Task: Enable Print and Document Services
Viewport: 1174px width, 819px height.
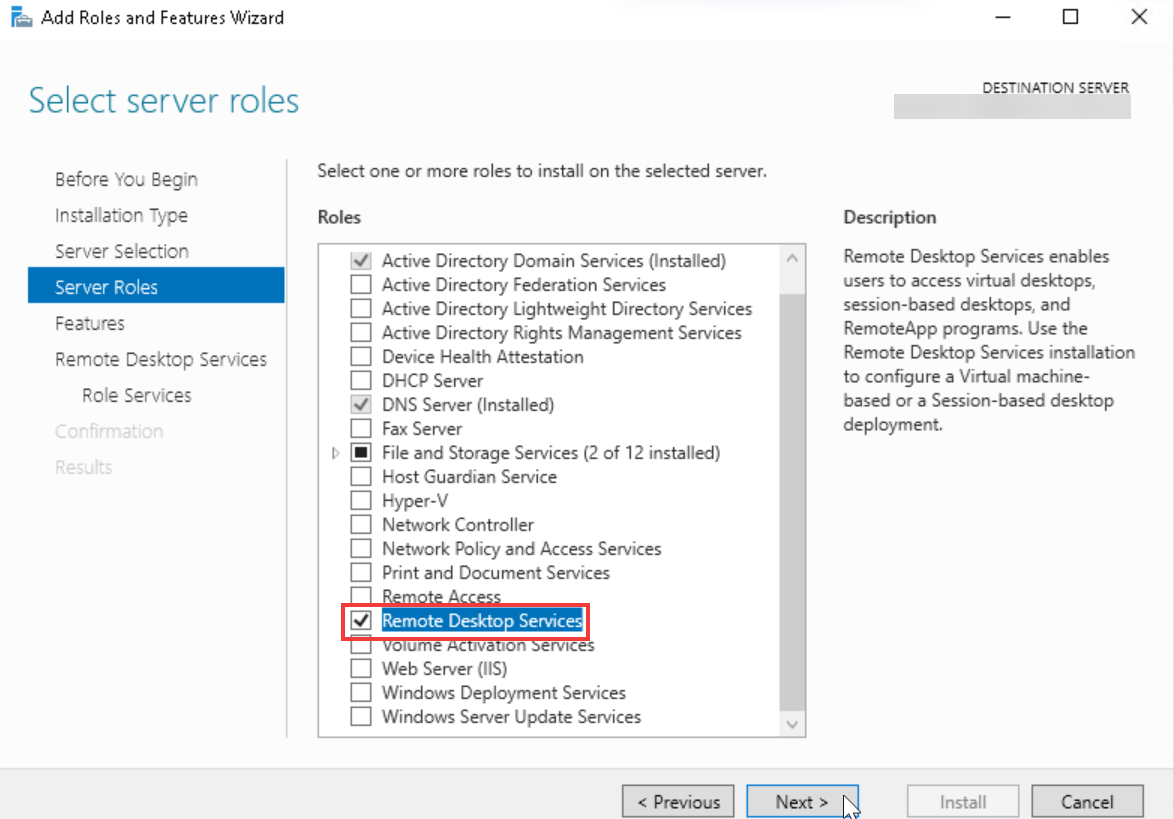Action: pos(361,572)
